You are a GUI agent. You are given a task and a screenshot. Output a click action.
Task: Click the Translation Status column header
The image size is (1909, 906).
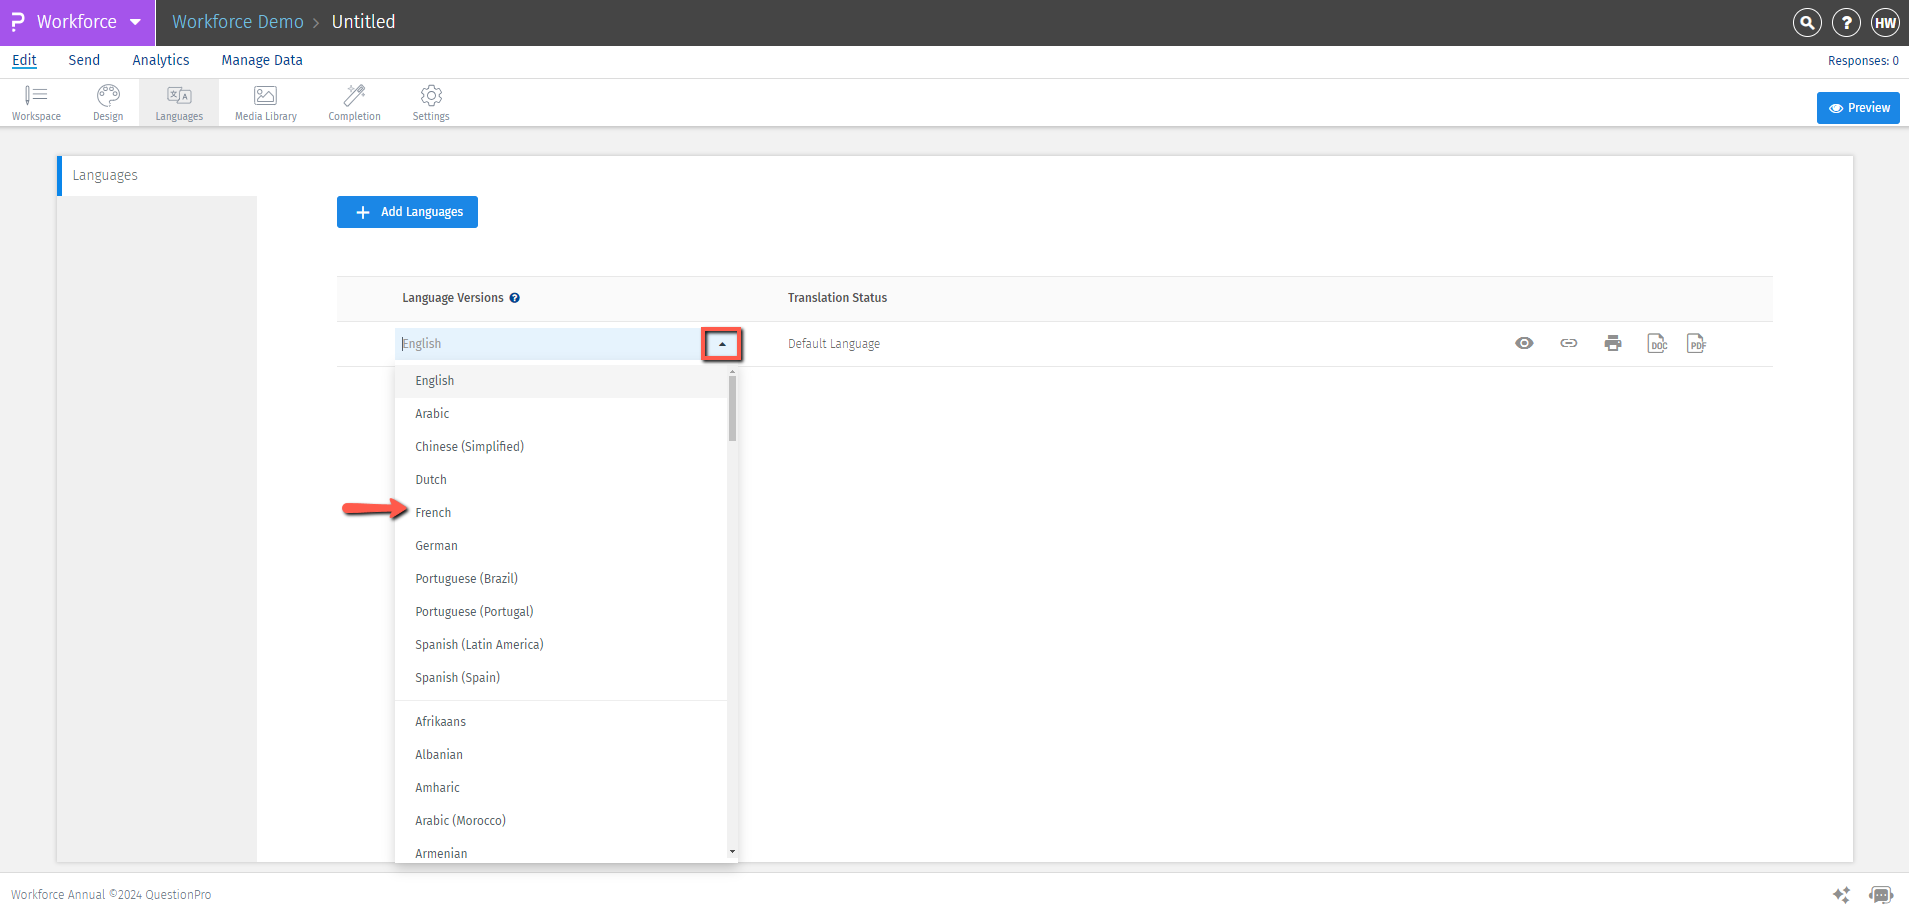click(x=837, y=298)
